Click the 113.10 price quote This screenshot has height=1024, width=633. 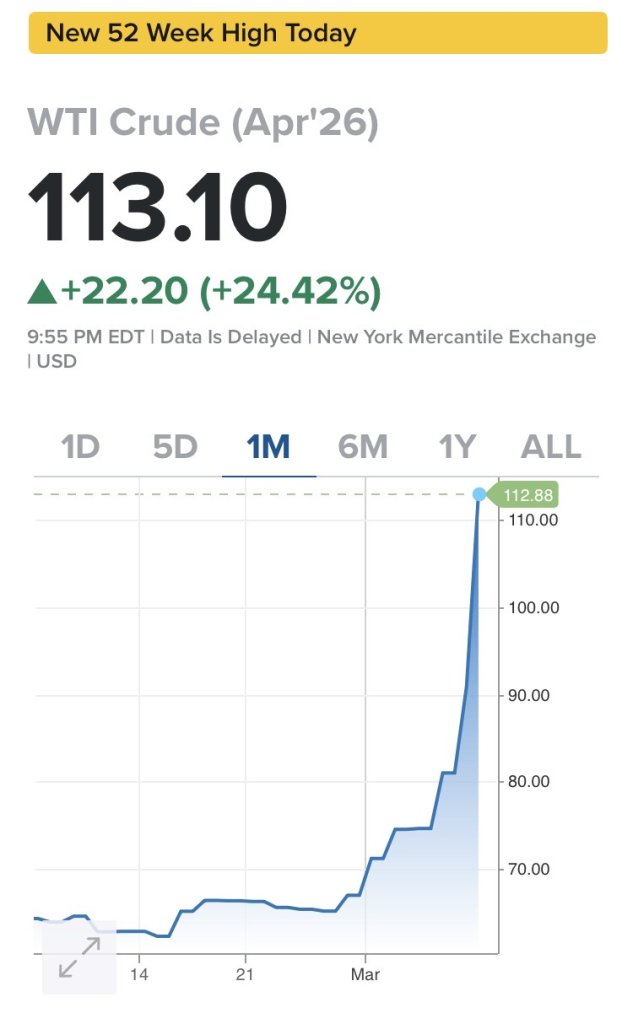[158, 207]
